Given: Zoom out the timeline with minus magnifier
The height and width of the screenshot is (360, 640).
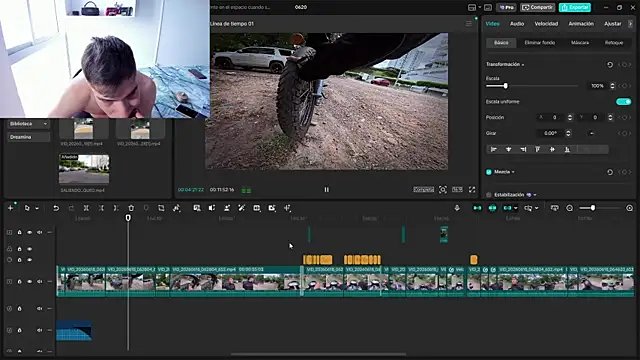Looking at the screenshot, I should click(x=569, y=208).
